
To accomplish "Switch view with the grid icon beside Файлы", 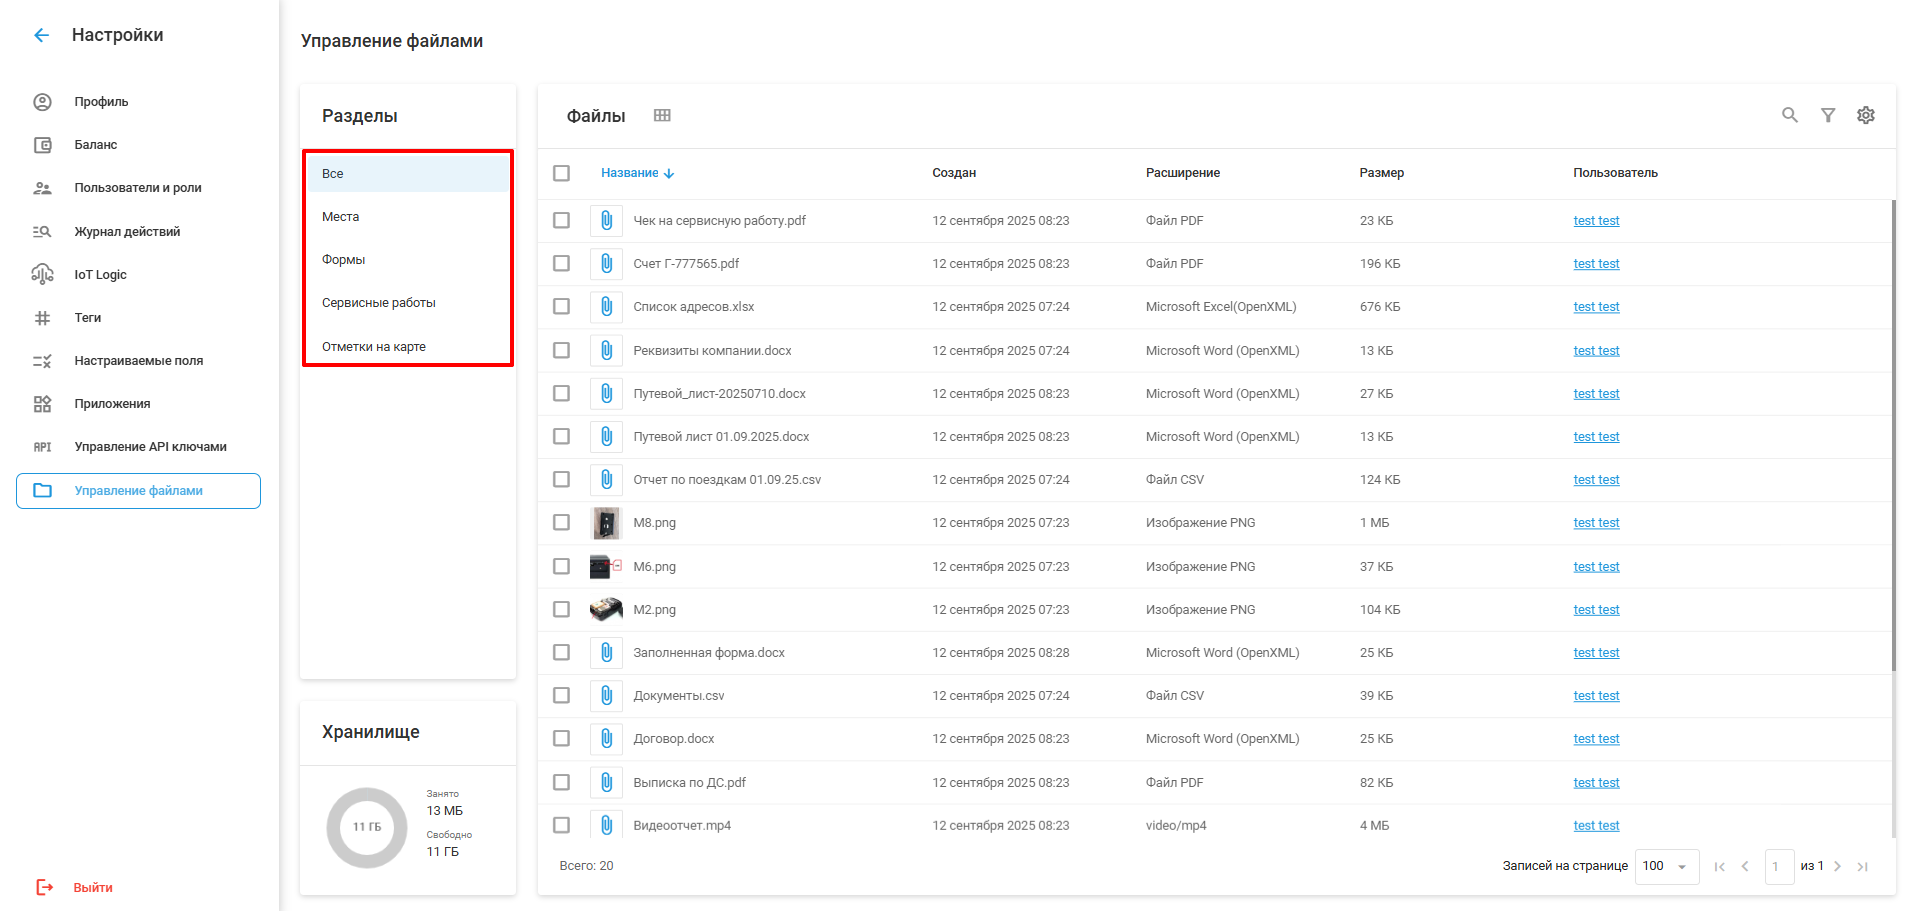I will tap(662, 115).
